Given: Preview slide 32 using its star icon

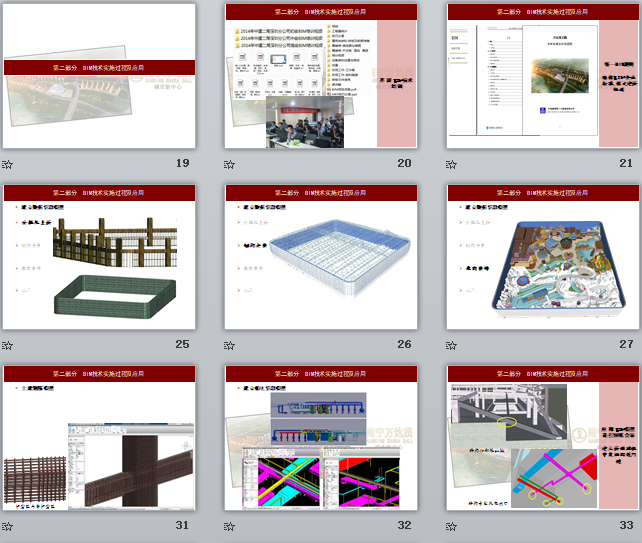Looking at the screenshot, I should [x=229, y=526].
